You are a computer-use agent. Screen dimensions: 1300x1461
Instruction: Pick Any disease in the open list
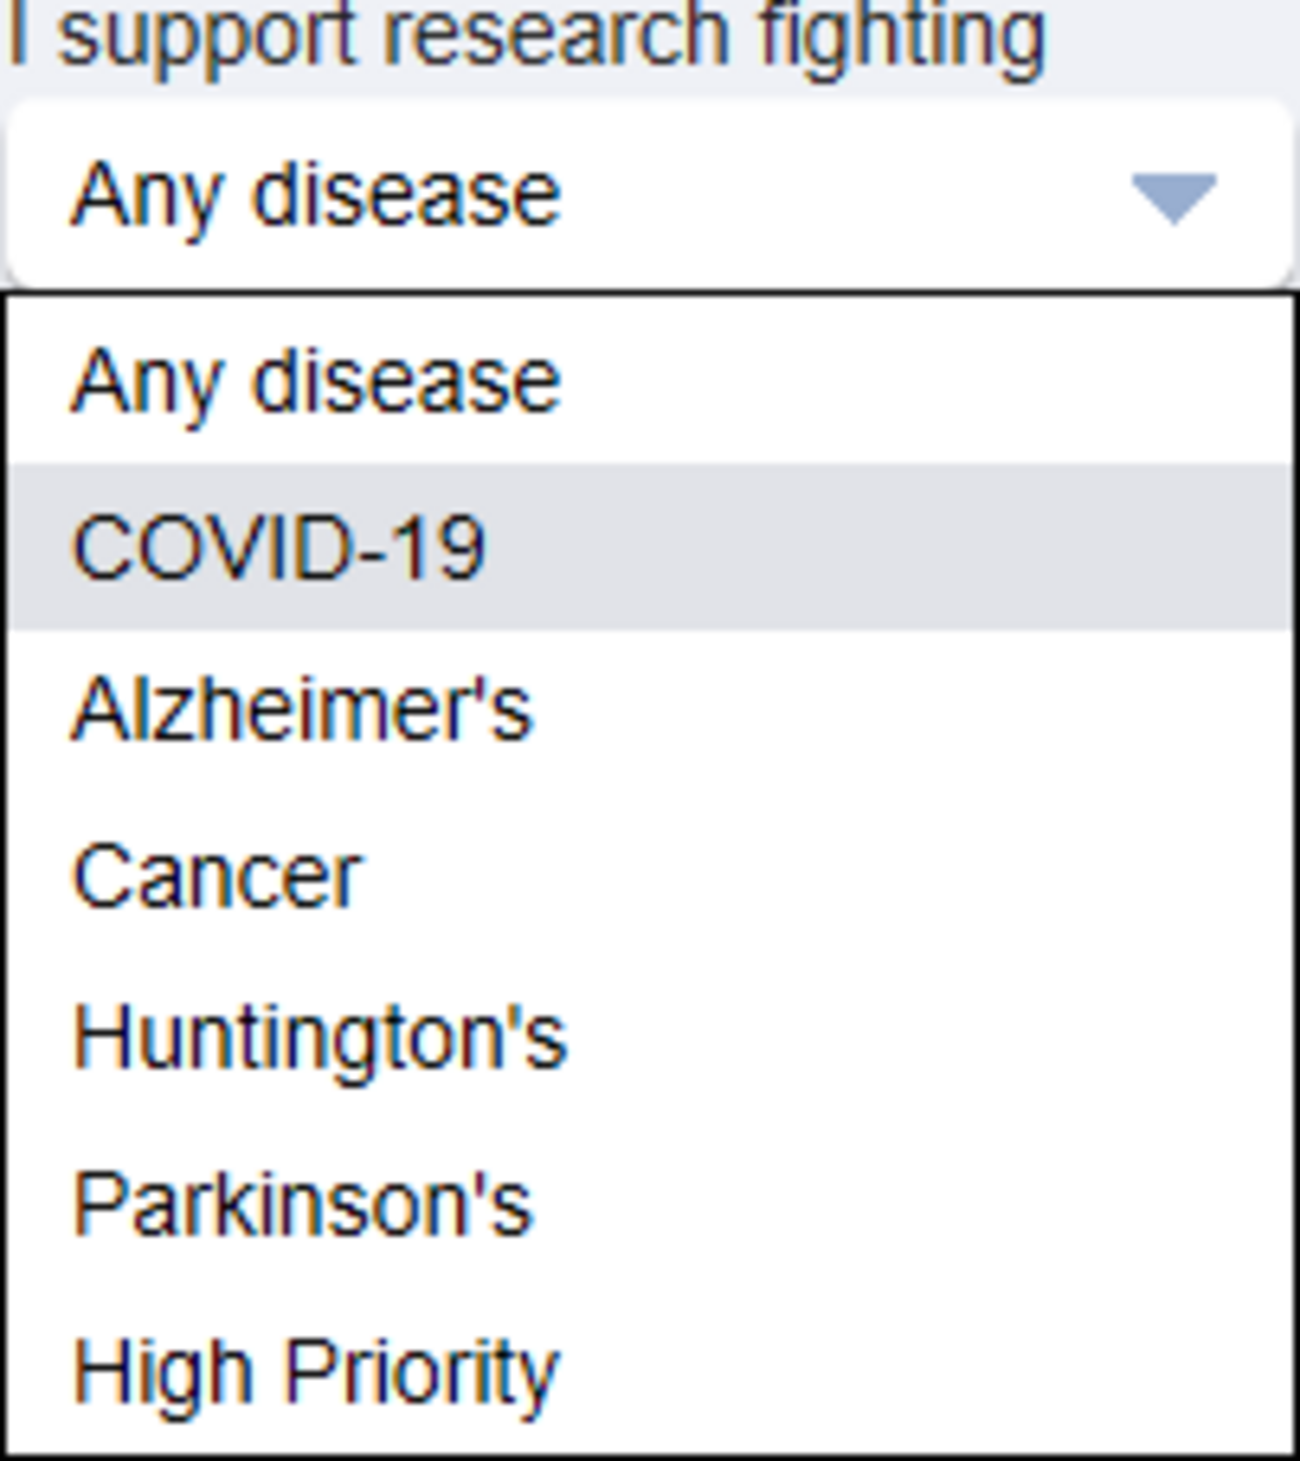[316, 381]
